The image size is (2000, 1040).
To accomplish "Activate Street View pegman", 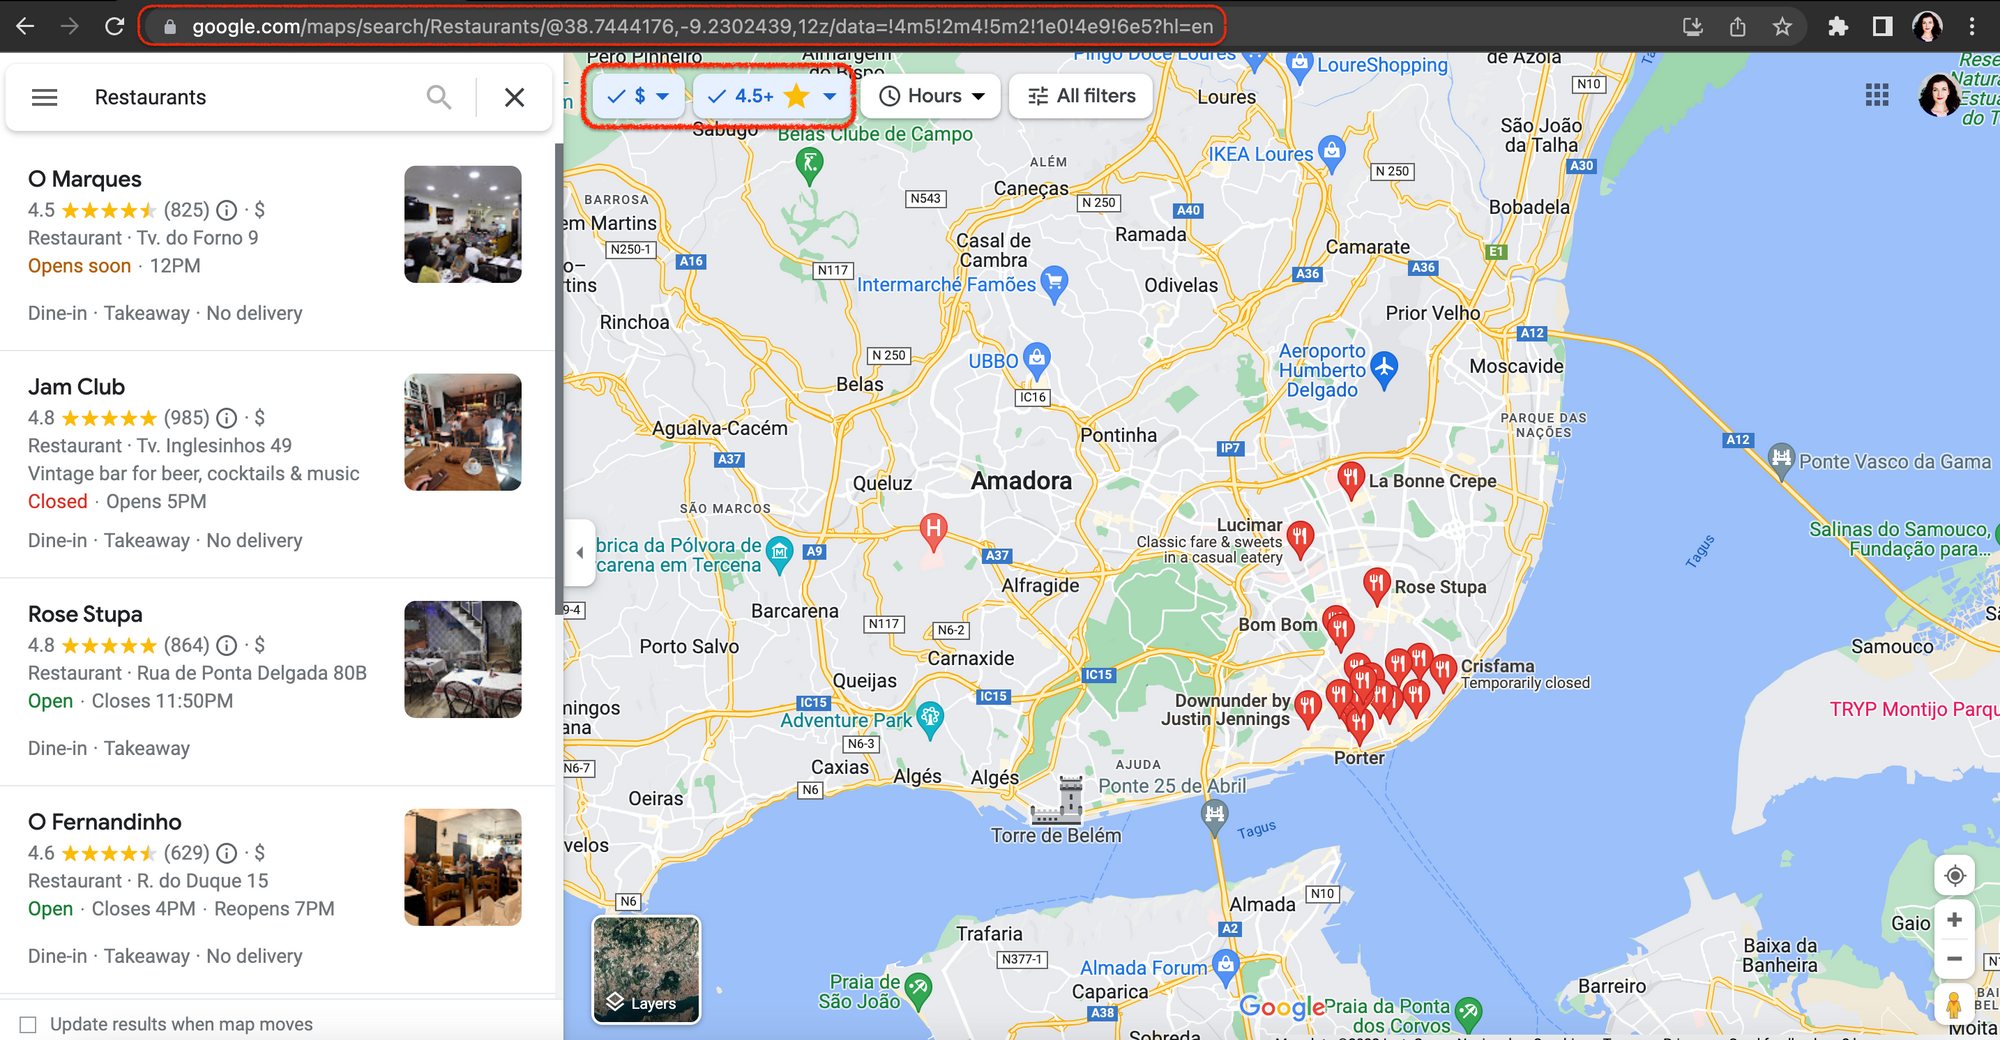I will coord(1954,1003).
